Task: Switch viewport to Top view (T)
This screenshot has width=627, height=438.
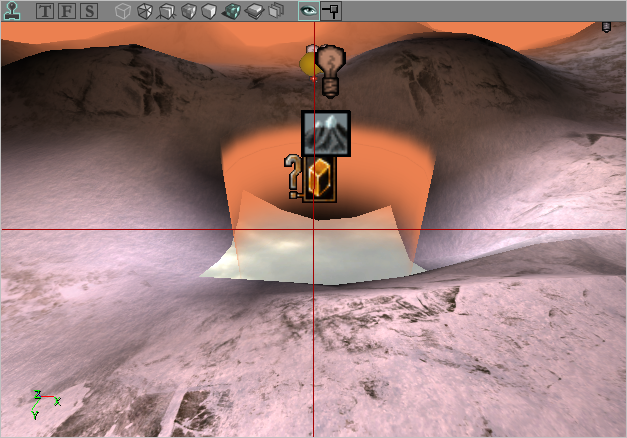Action: pyautogui.click(x=46, y=12)
